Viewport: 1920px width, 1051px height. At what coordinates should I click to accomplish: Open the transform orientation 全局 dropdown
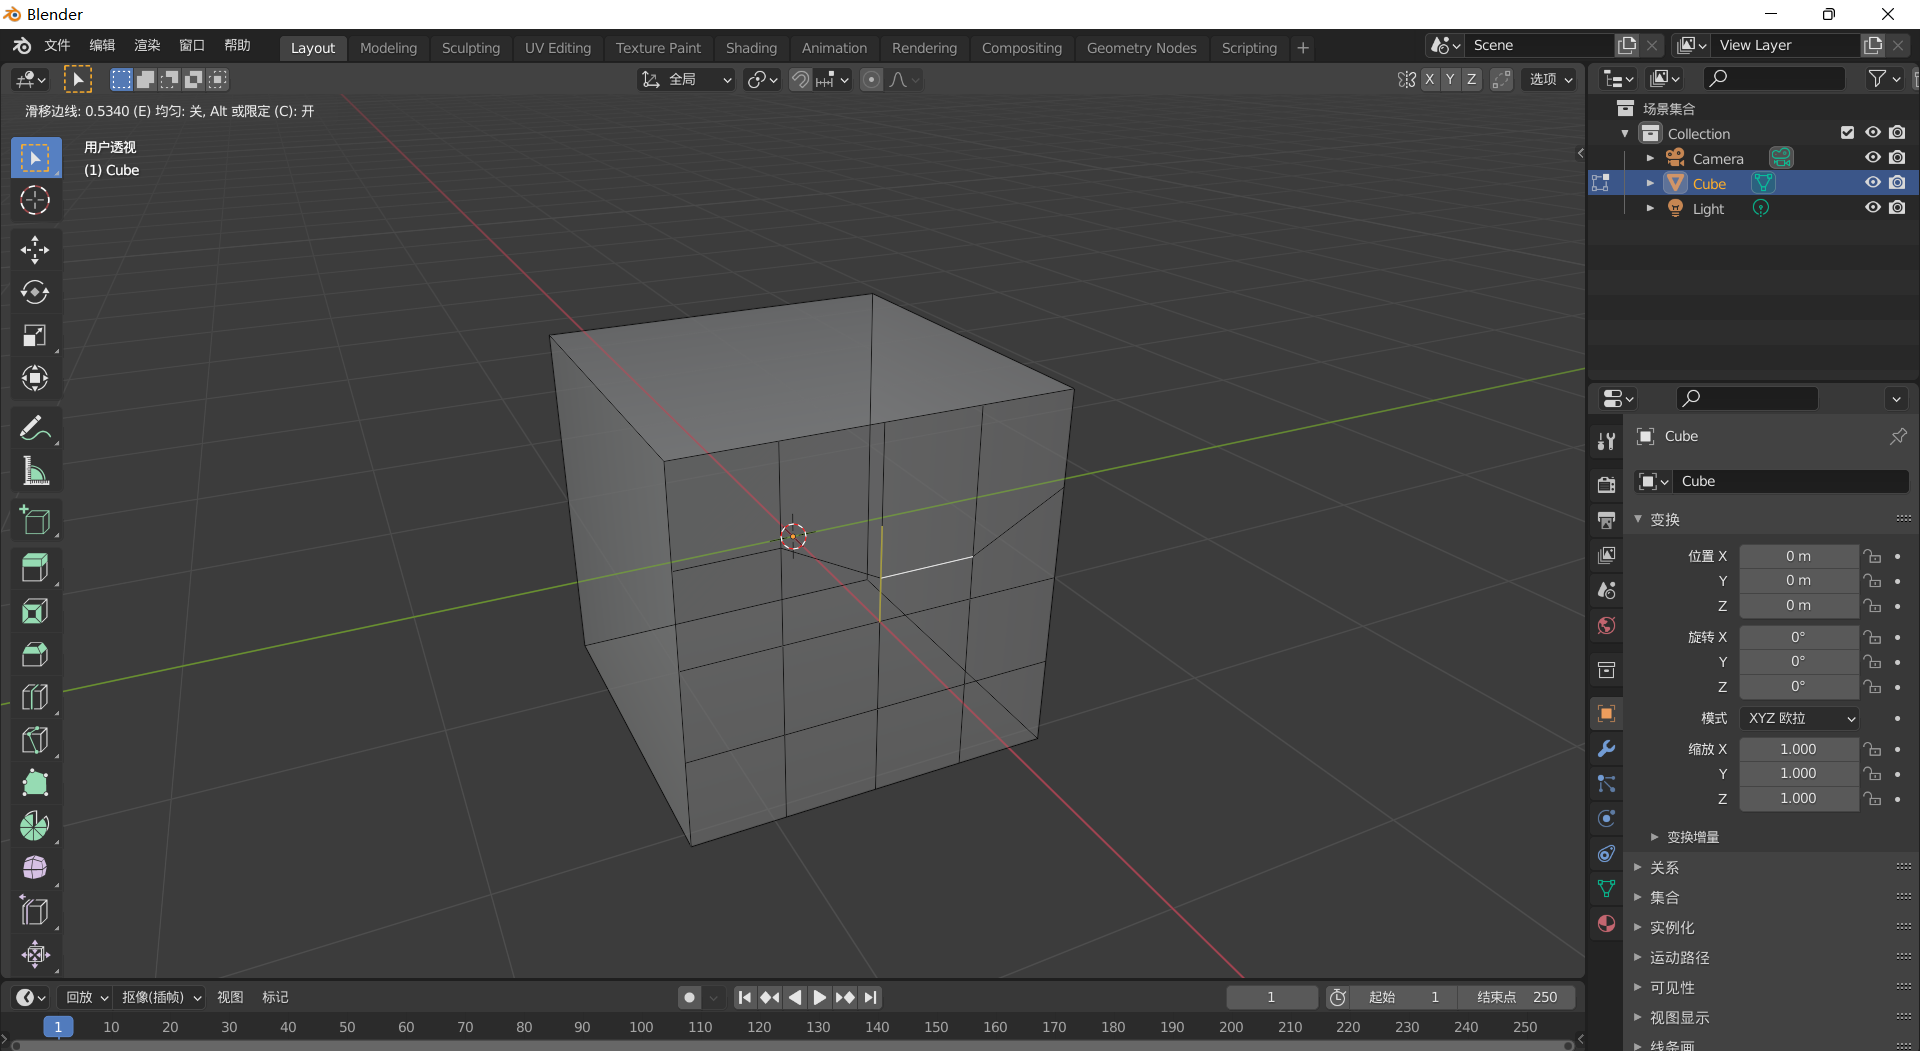point(687,80)
